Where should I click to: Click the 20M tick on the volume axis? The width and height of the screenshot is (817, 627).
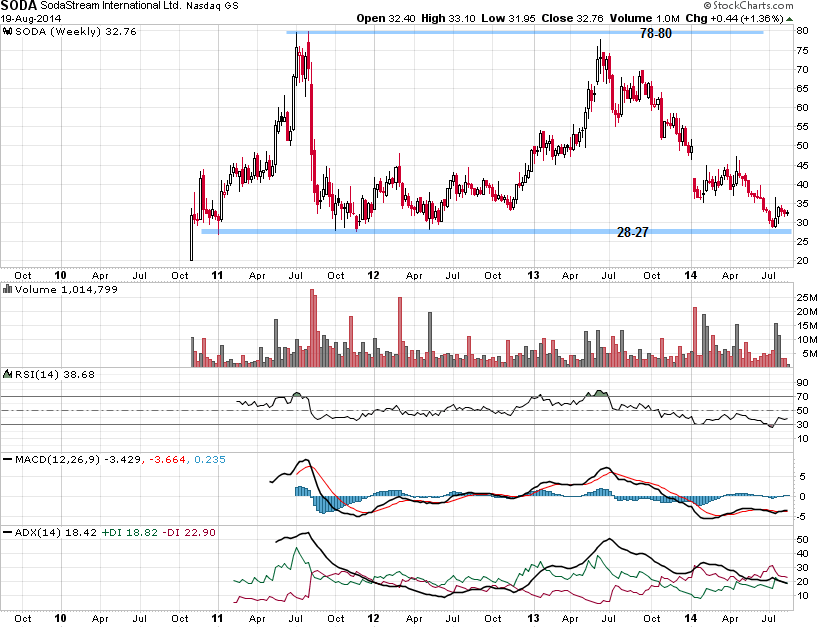coord(807,312)
